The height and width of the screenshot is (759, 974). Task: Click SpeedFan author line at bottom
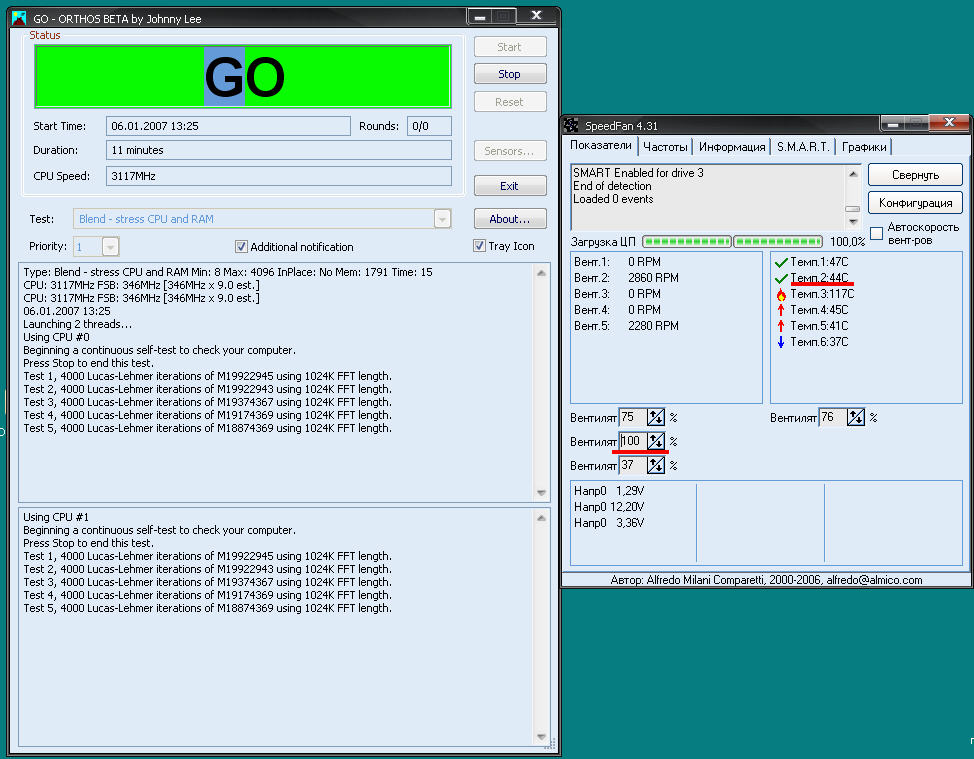pyautogui.click(x=766, y=580)
